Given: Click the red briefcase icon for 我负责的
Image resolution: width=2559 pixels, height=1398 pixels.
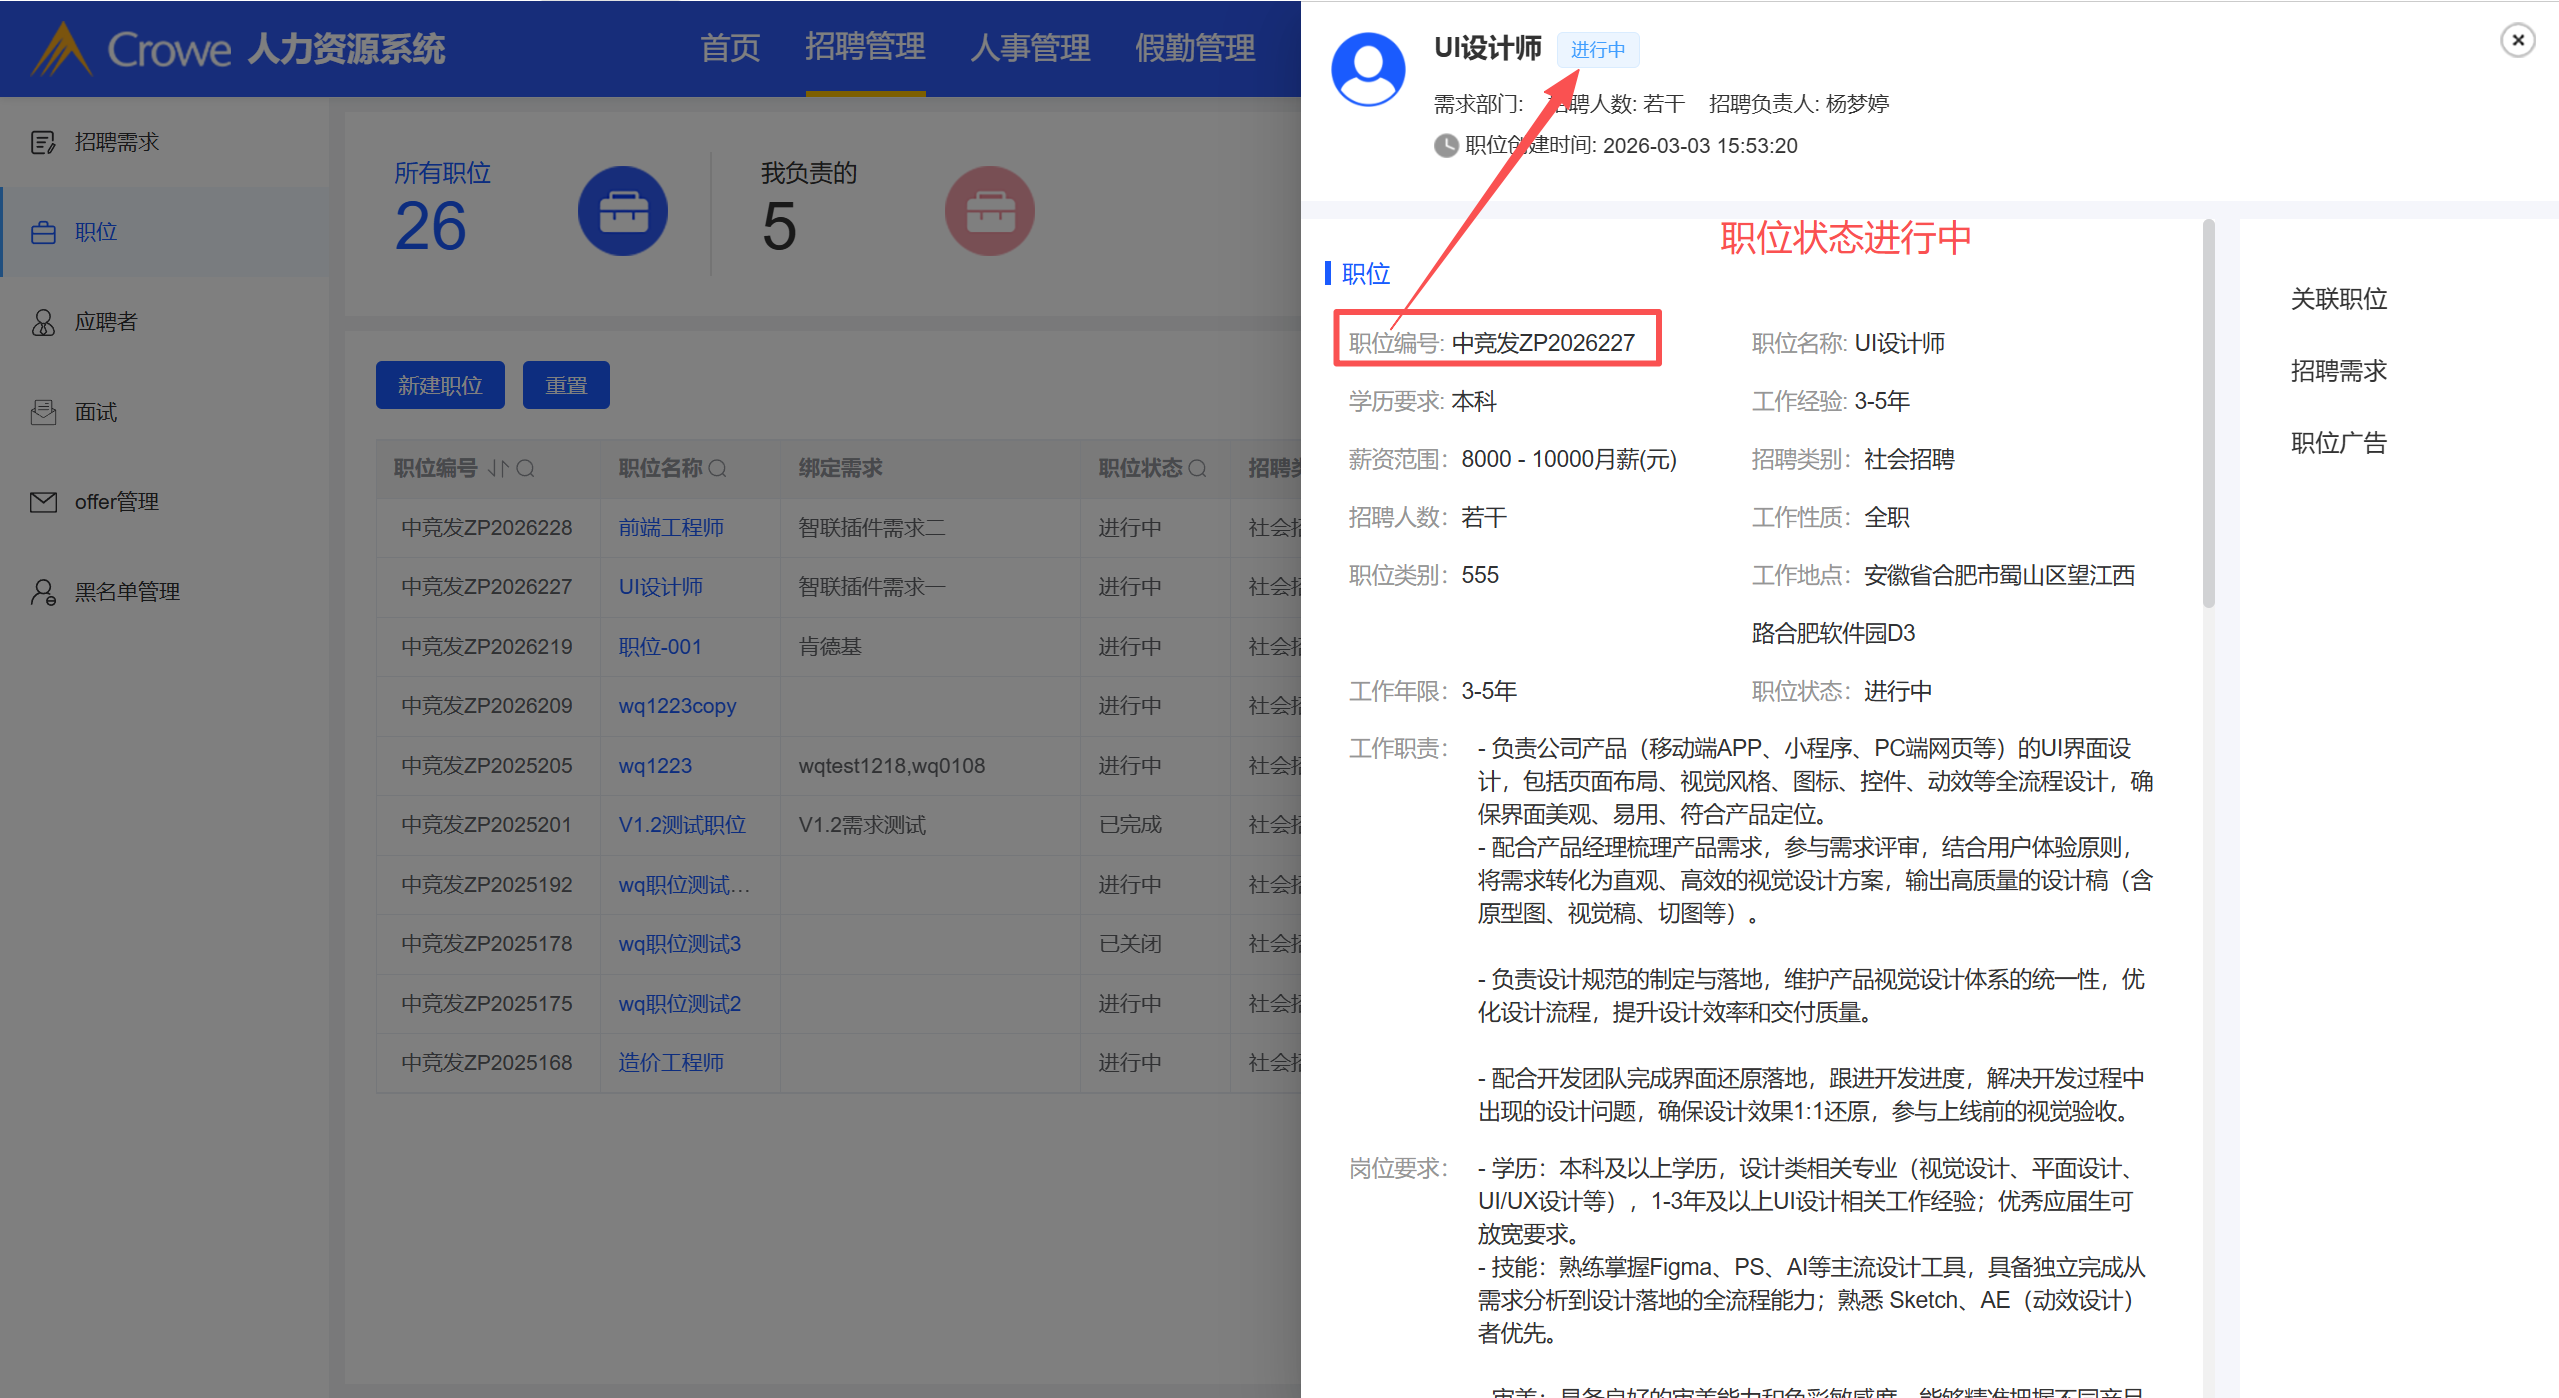Looking at the screenshot, I should pos(989,211).
